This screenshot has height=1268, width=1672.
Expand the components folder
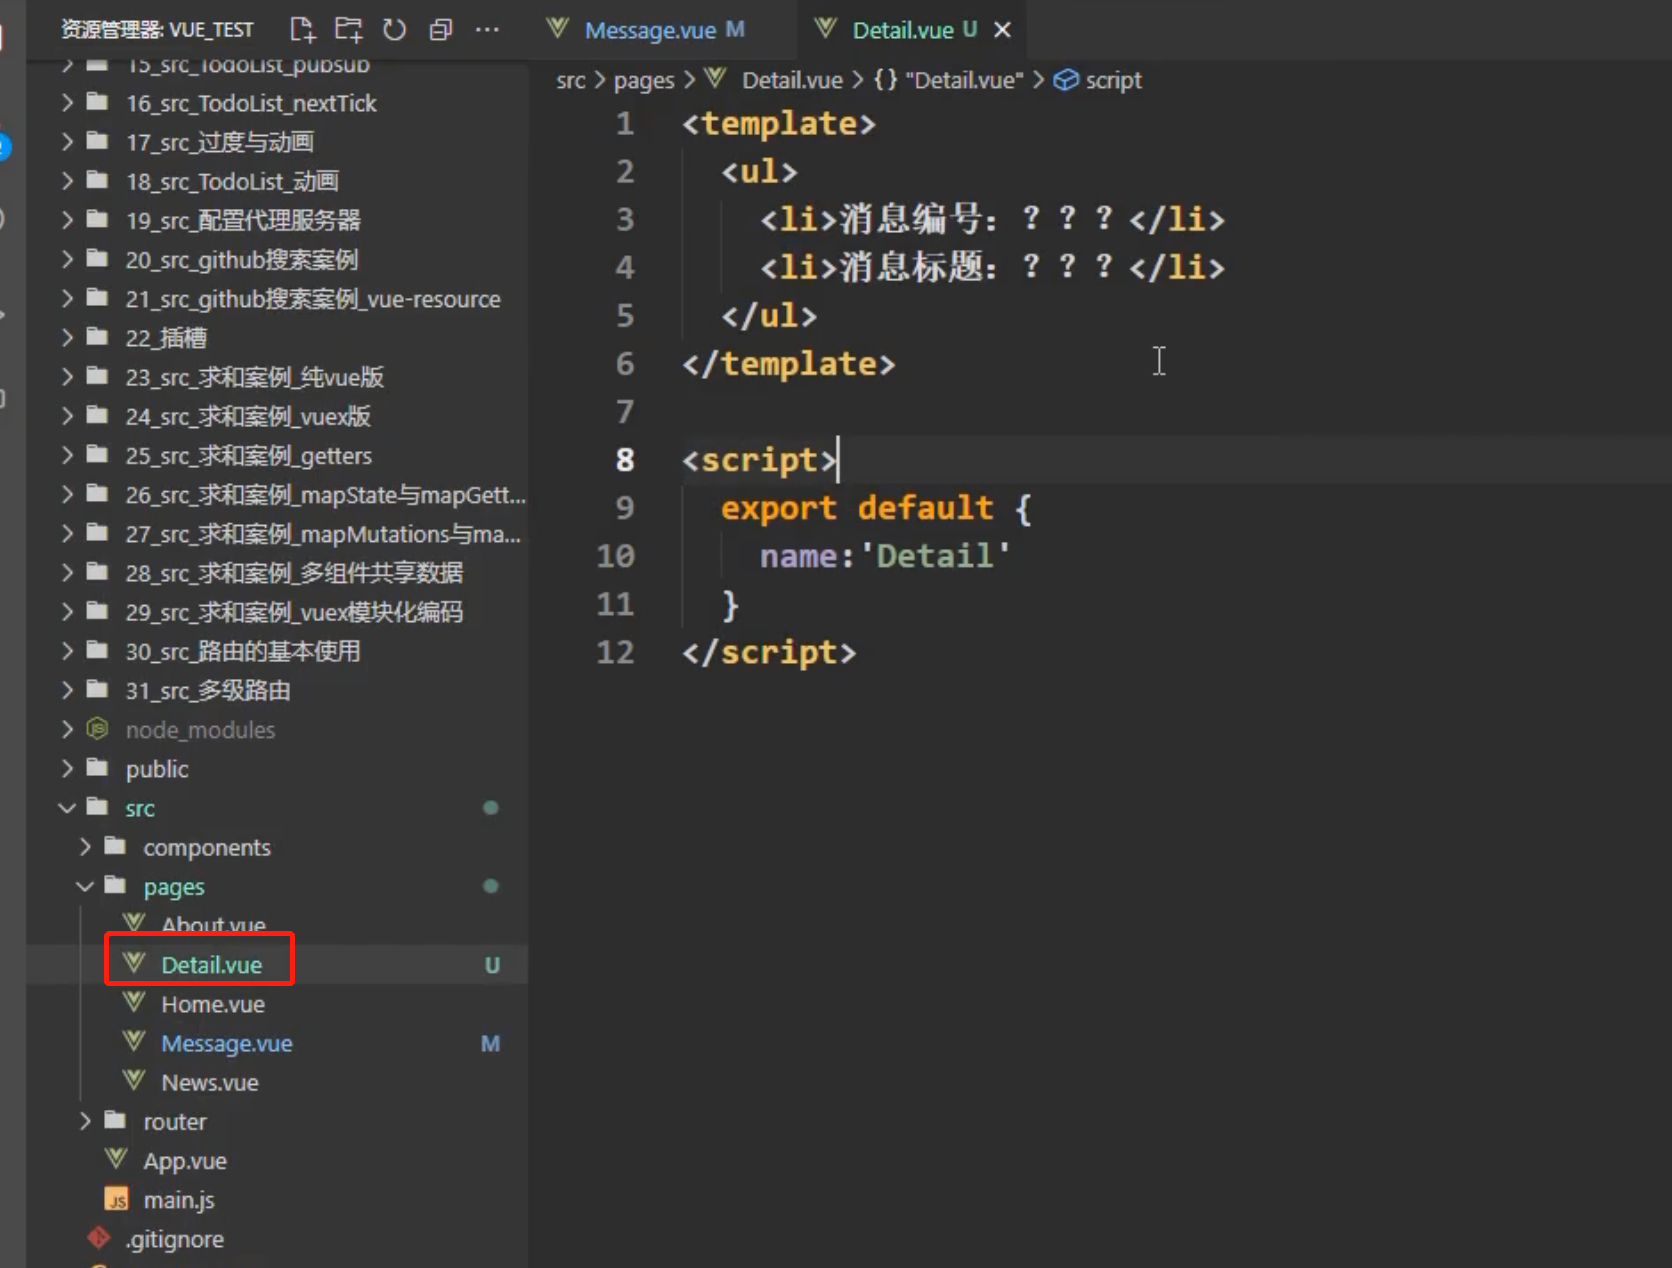[277, 848]
